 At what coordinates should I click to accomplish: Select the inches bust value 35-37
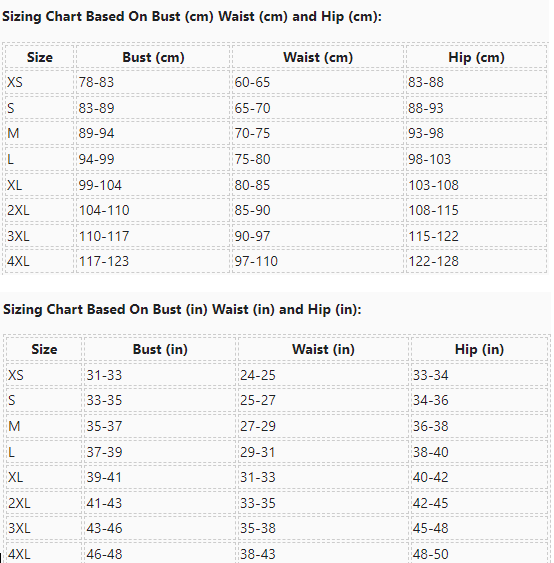[104, 426]
